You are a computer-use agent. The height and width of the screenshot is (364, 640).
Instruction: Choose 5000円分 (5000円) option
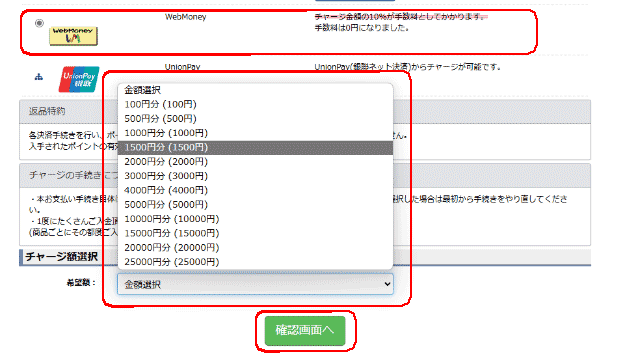click(255, 204)
